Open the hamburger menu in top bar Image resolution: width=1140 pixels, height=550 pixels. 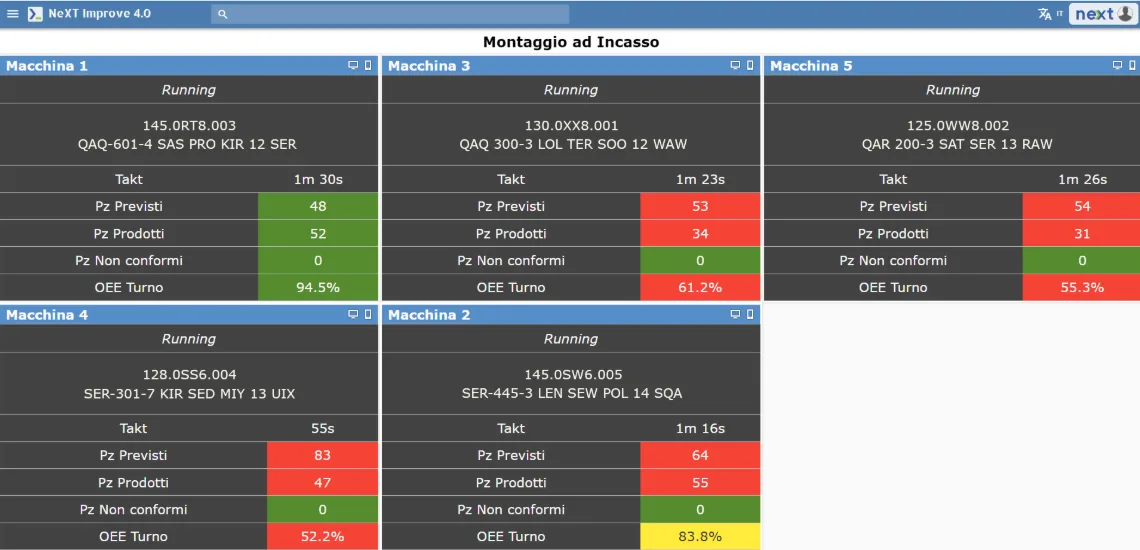tap(13, 14)
